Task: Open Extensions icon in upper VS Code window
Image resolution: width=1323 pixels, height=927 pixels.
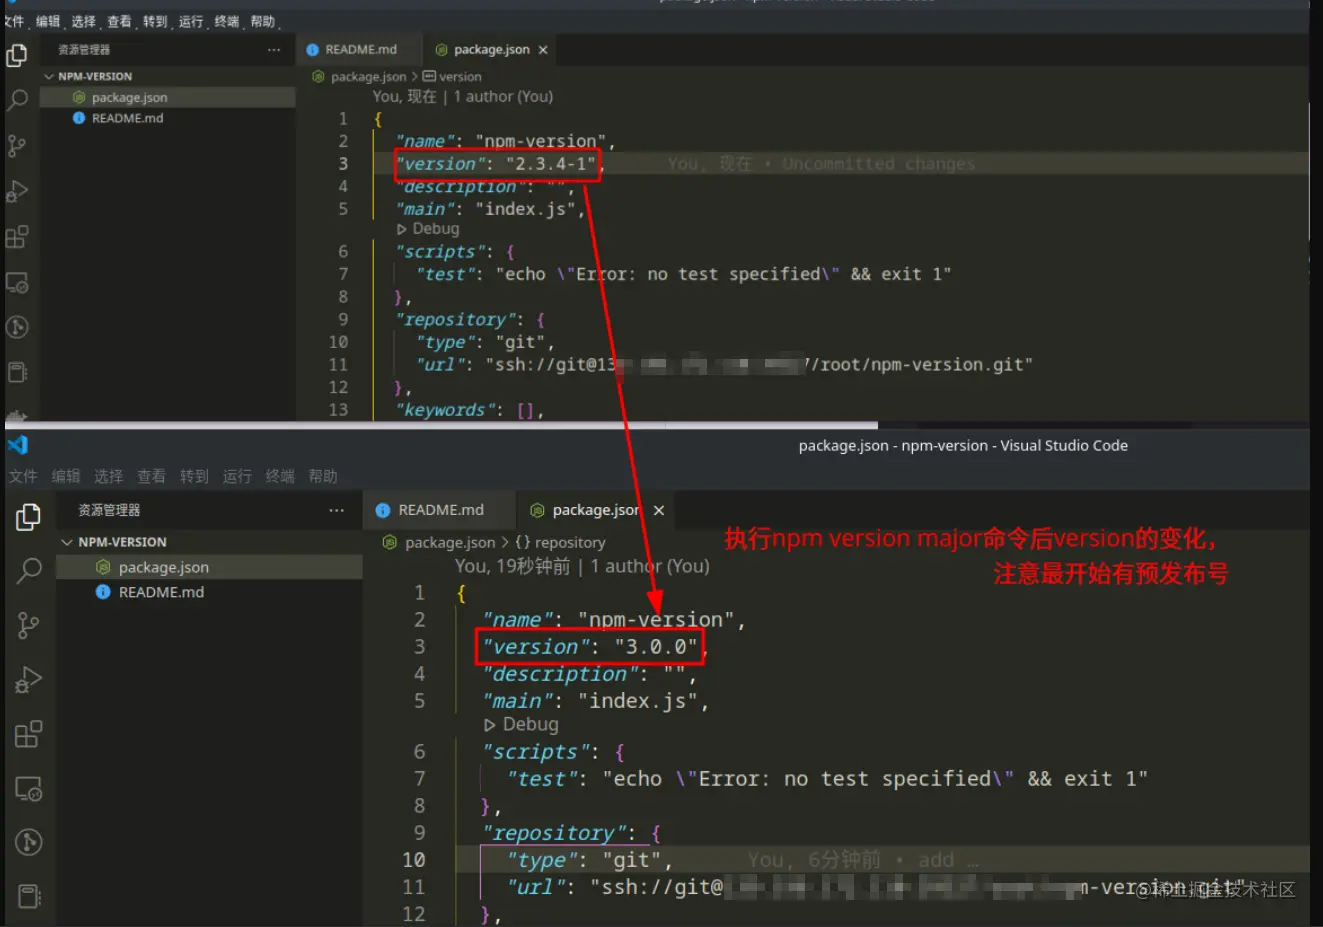Action: coord(17,237)
